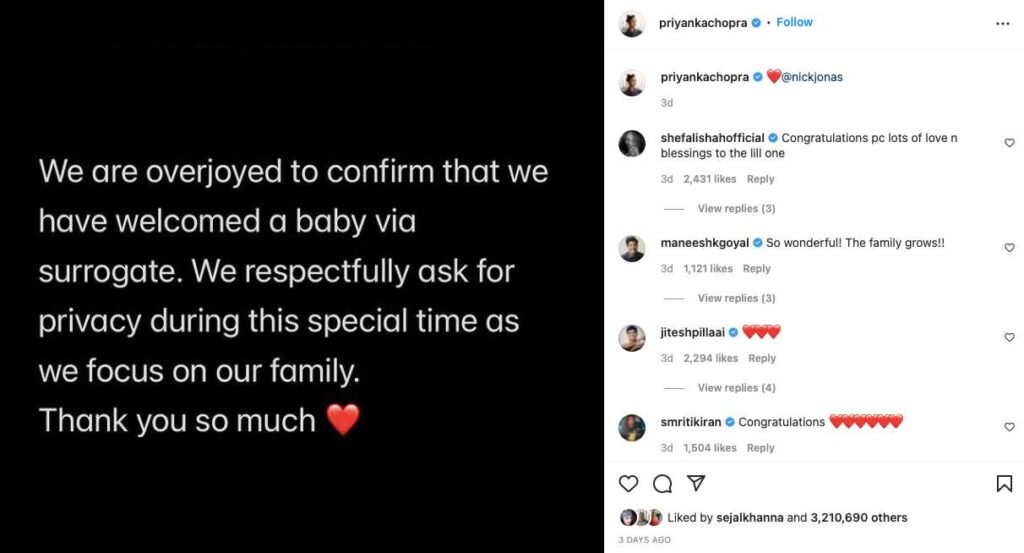
Task: View the 3,210,690 others who liked
Action: click(x=858, y=518)
